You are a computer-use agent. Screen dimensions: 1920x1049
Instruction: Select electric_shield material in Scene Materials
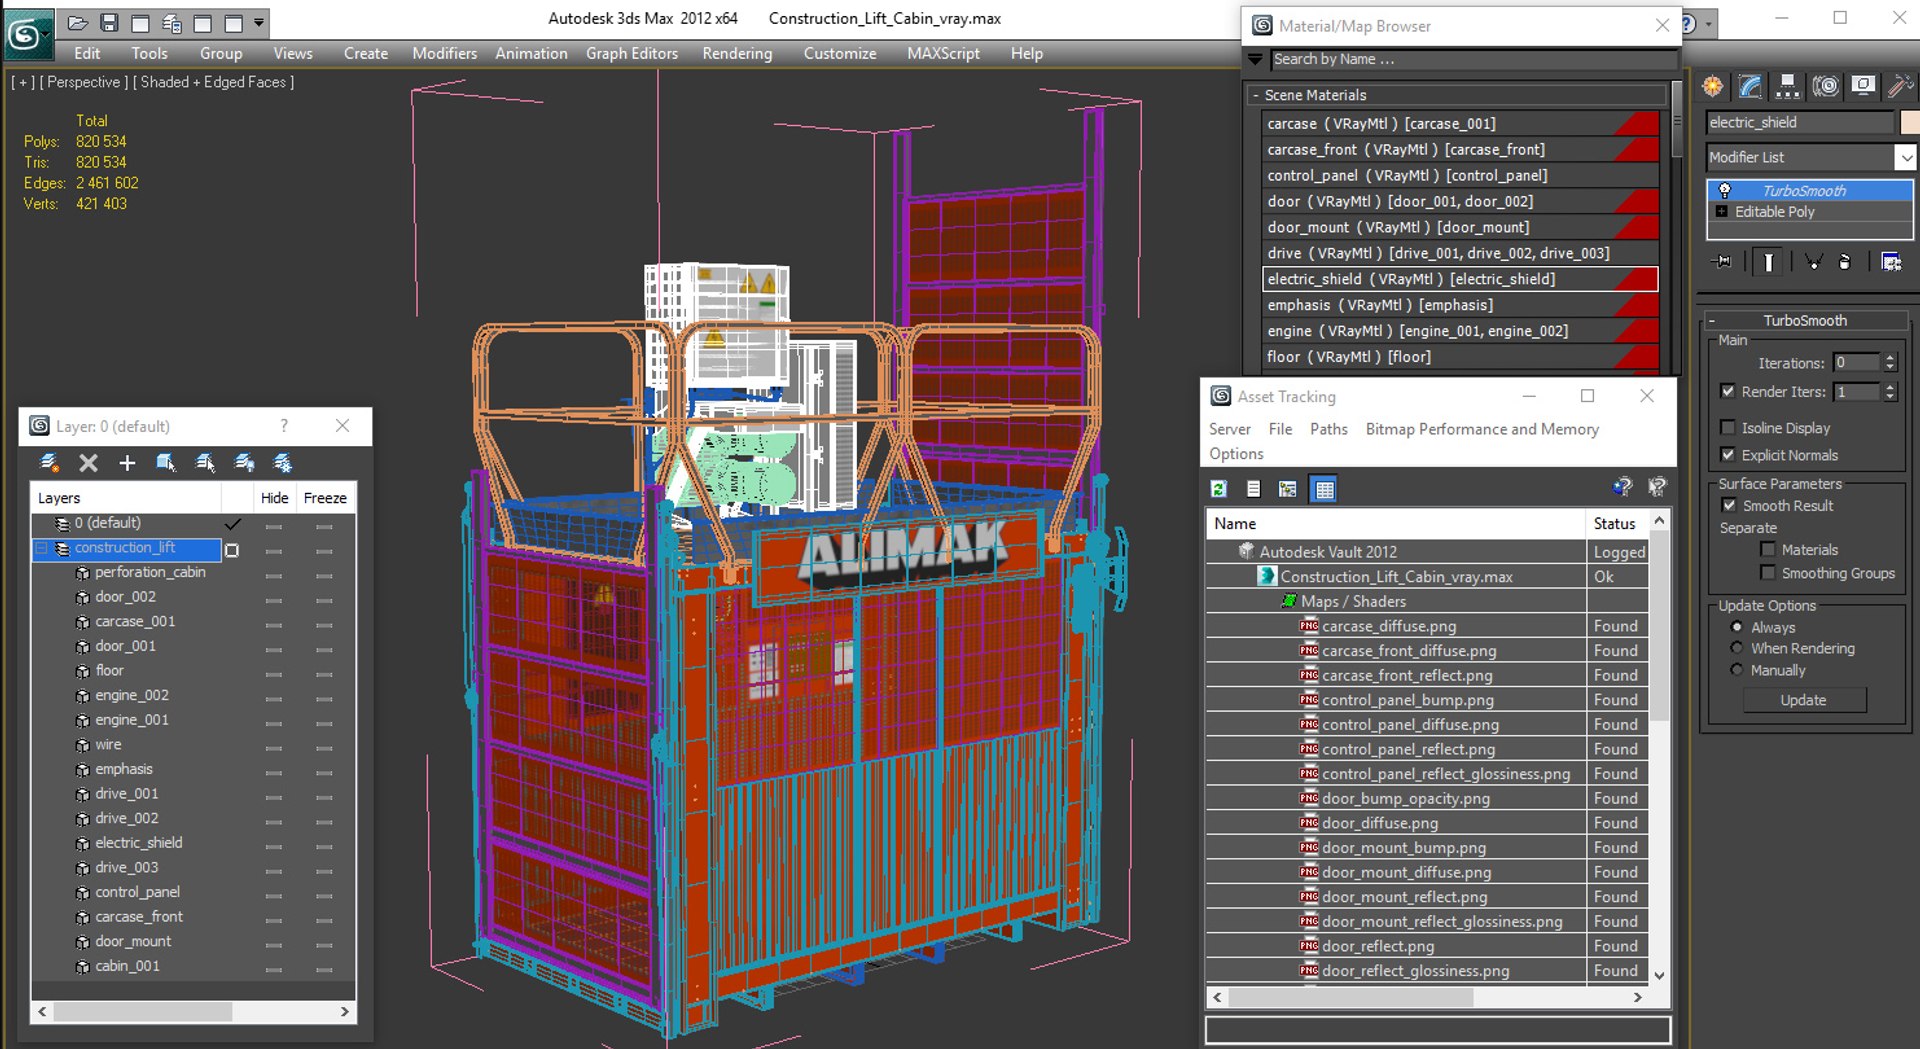pos(1460,279)
